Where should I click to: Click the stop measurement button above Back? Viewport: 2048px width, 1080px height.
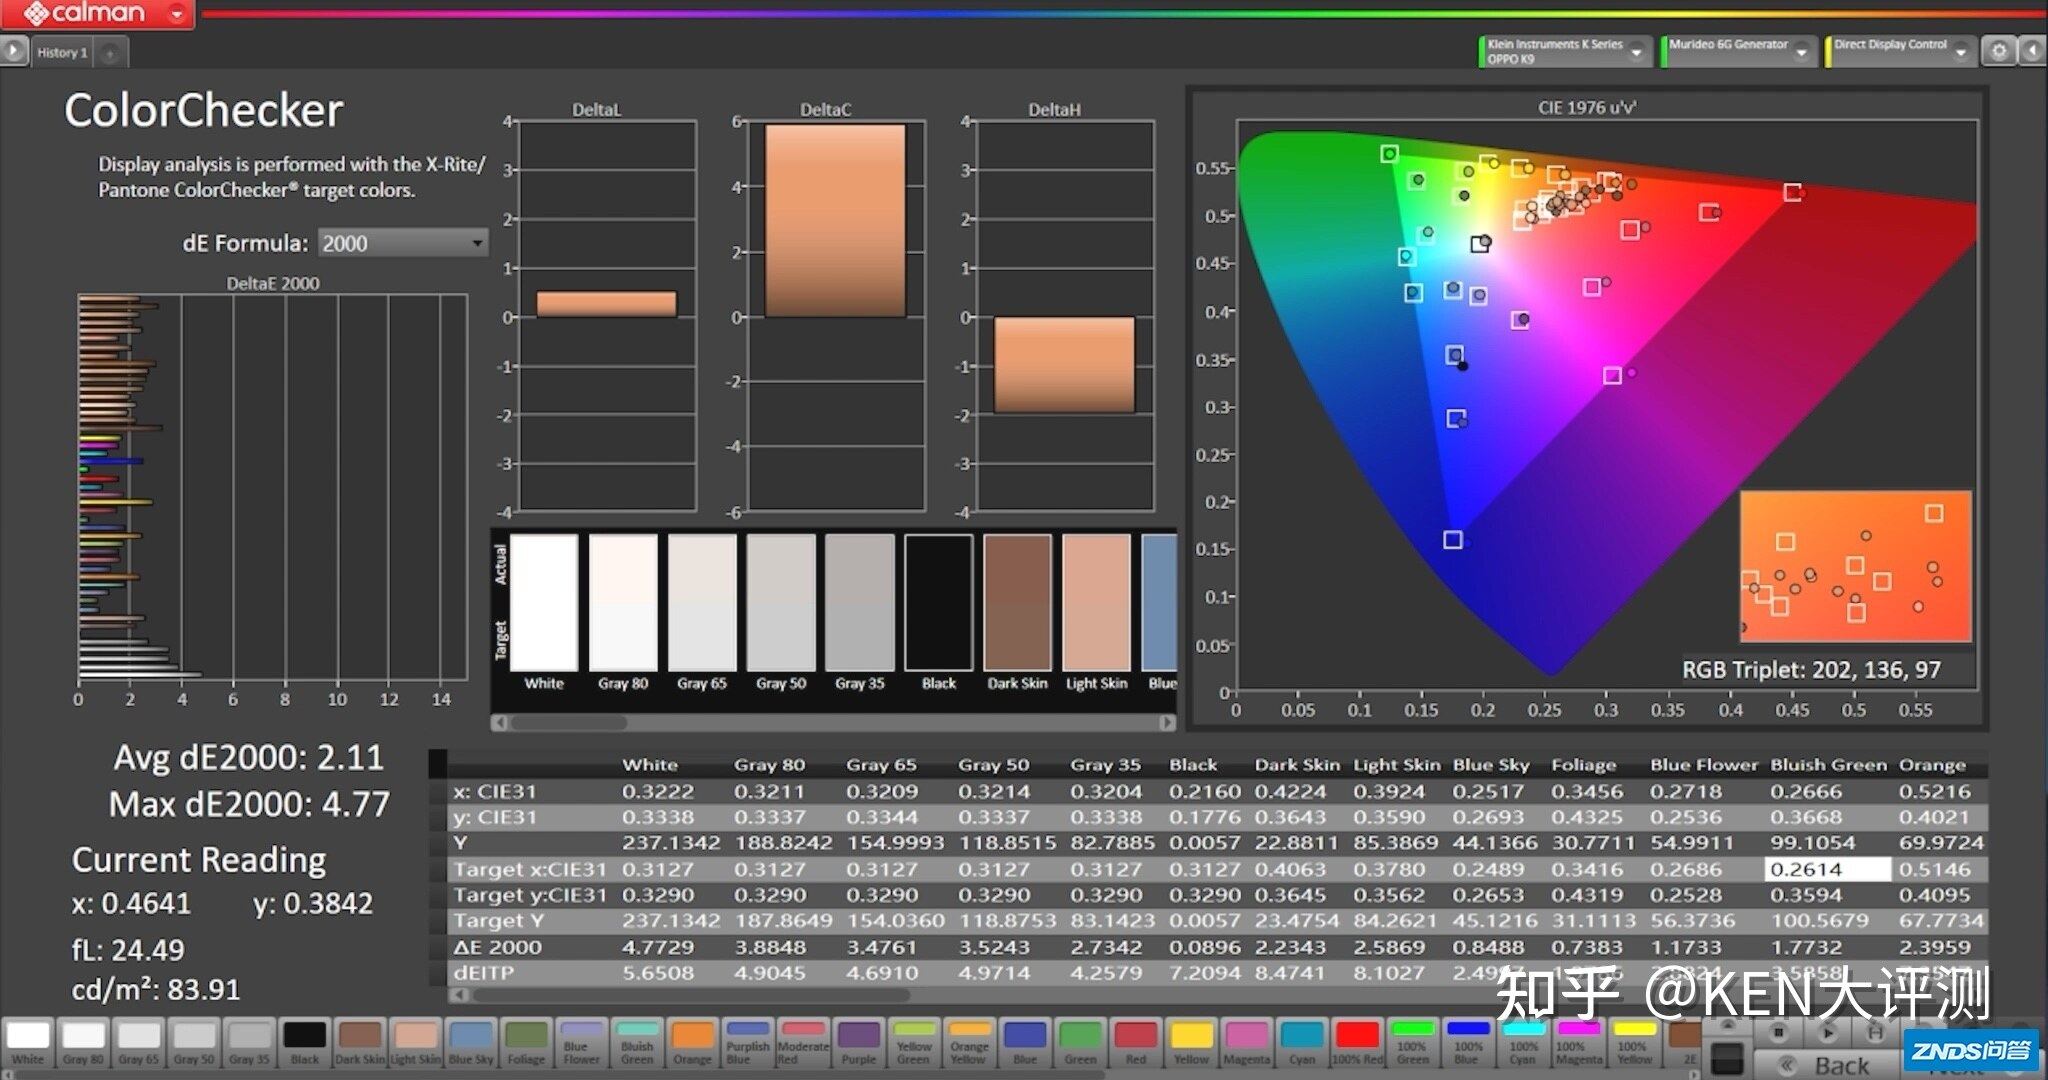(x=1779, y=1033)
